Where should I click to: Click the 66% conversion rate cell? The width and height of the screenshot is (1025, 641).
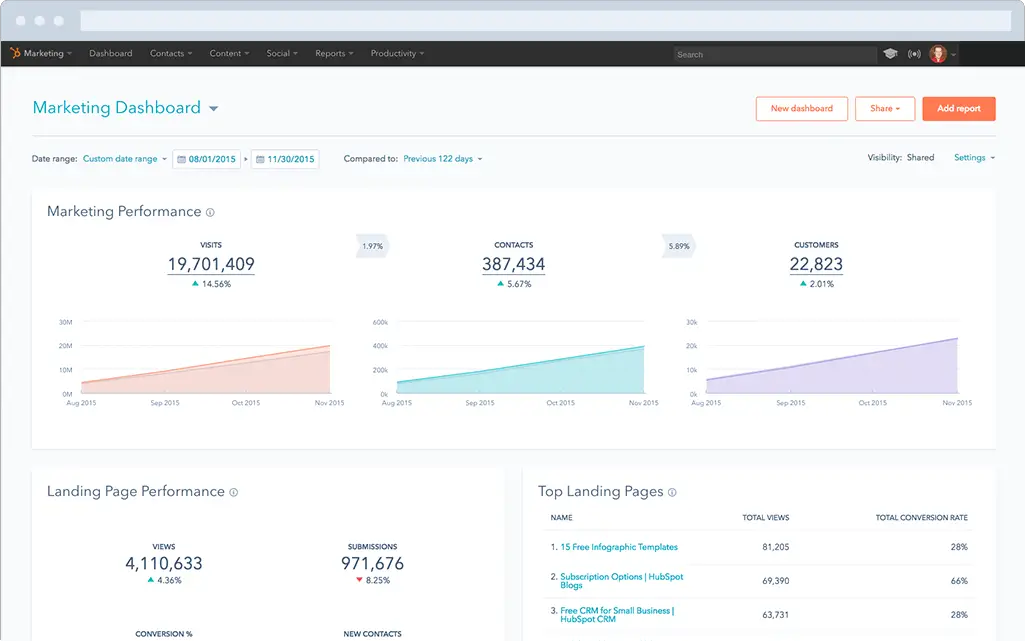[x=959, y=581]
